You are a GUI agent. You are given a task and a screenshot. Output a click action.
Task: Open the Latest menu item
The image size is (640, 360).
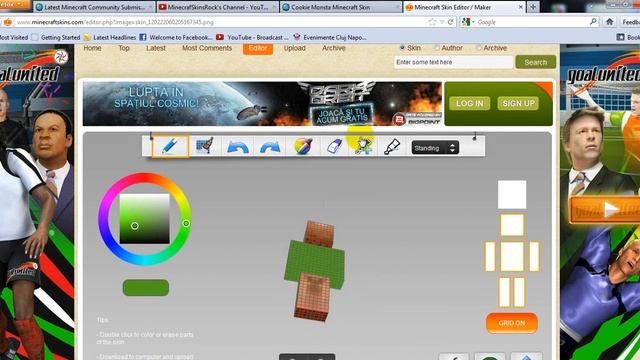coord(156,48)
